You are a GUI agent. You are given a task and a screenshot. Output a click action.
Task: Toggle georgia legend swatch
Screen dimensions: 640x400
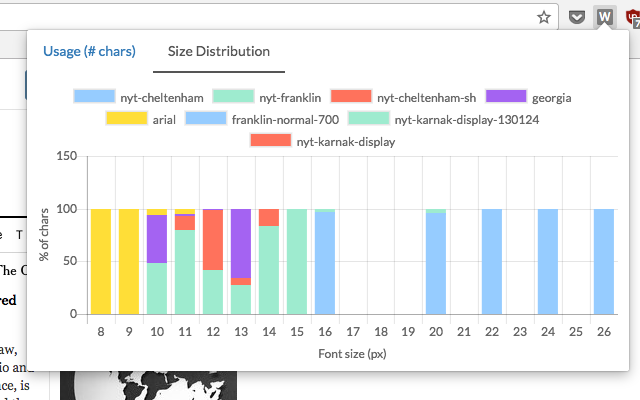[506, 96]
